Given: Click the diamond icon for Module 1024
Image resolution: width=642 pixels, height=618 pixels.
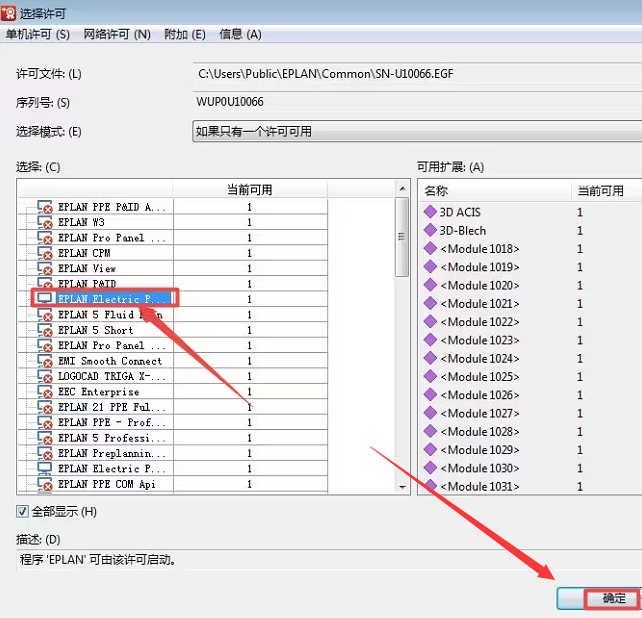Looking at the screenshot, I should [x=430, y=358].
